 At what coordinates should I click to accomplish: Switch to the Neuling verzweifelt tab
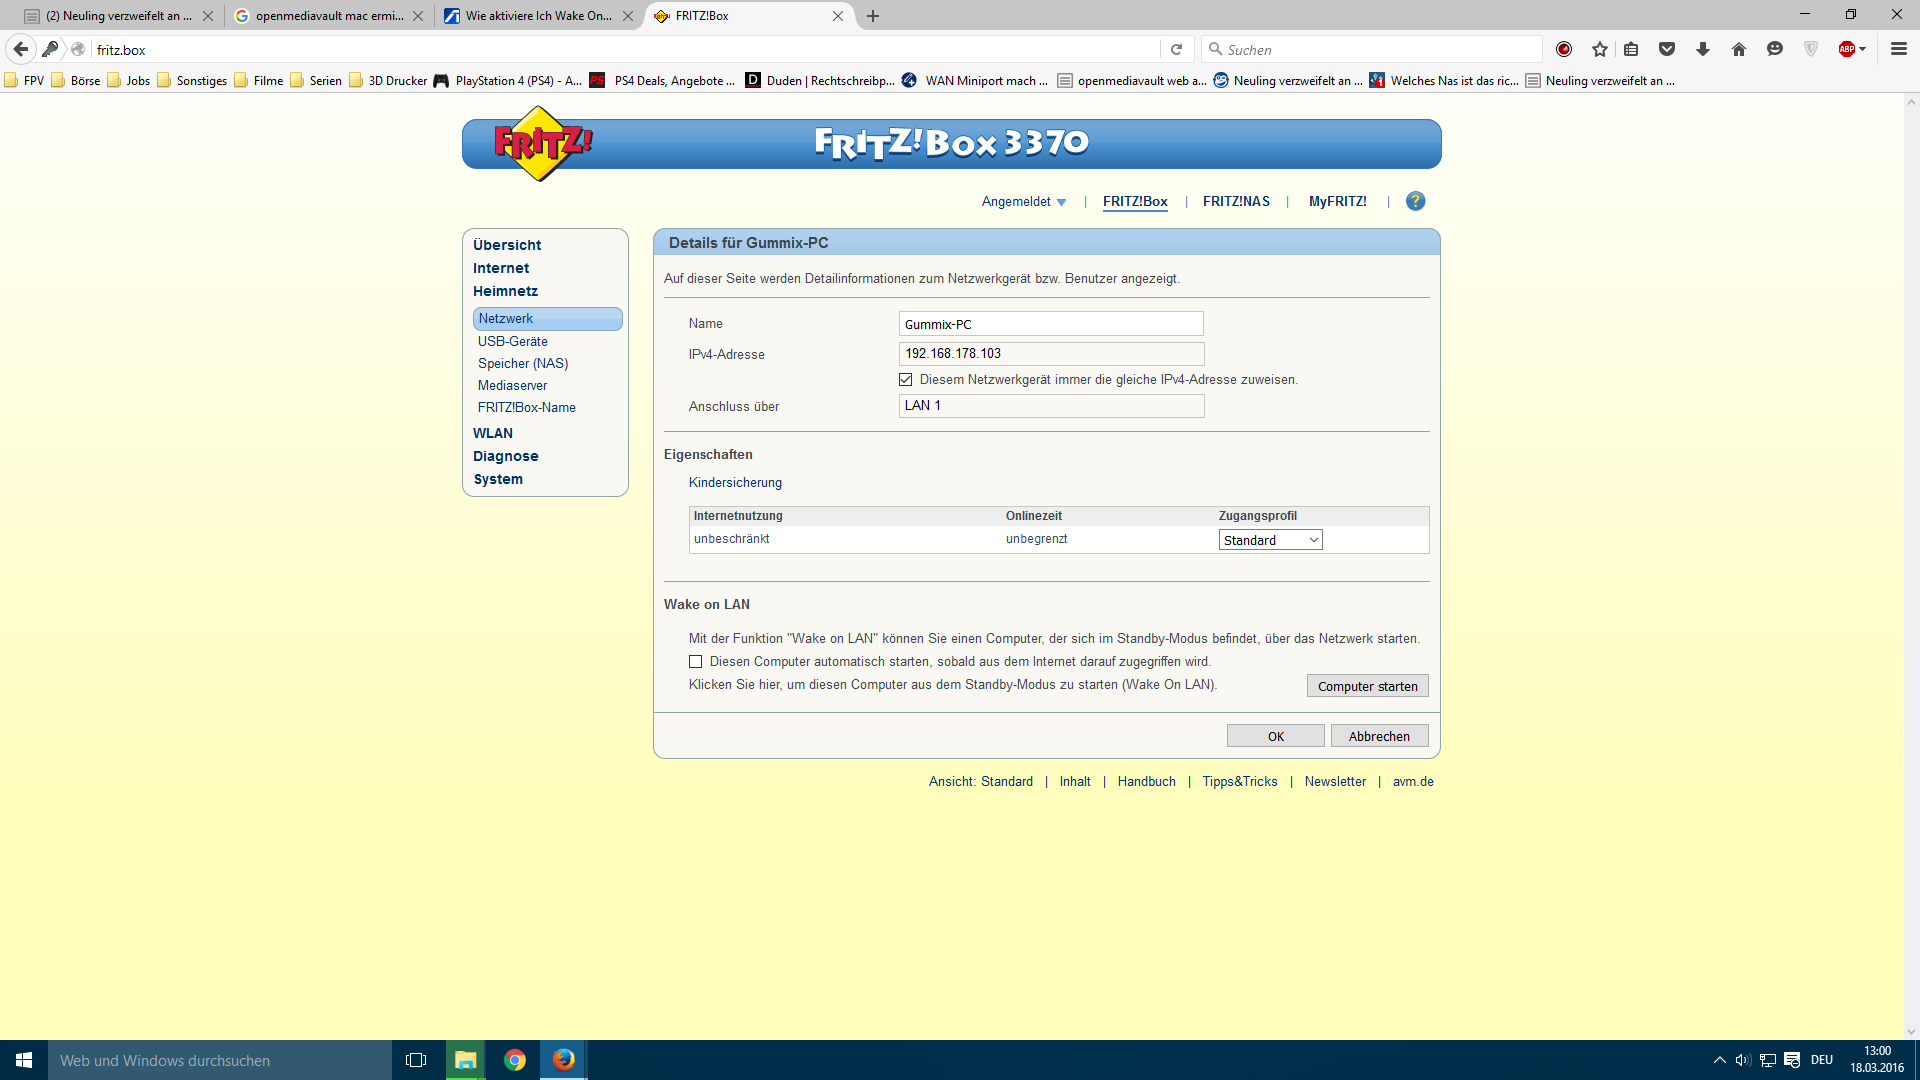[117, 16]
